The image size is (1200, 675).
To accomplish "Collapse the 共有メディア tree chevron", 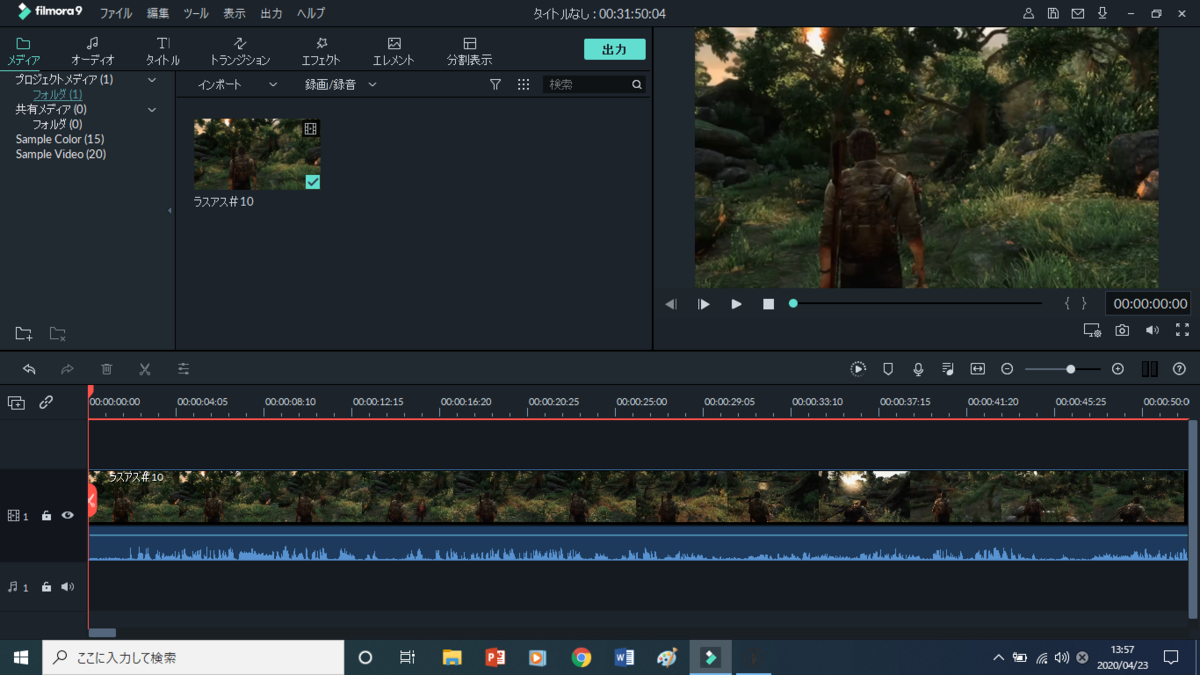I will click(x=152, y=110).
